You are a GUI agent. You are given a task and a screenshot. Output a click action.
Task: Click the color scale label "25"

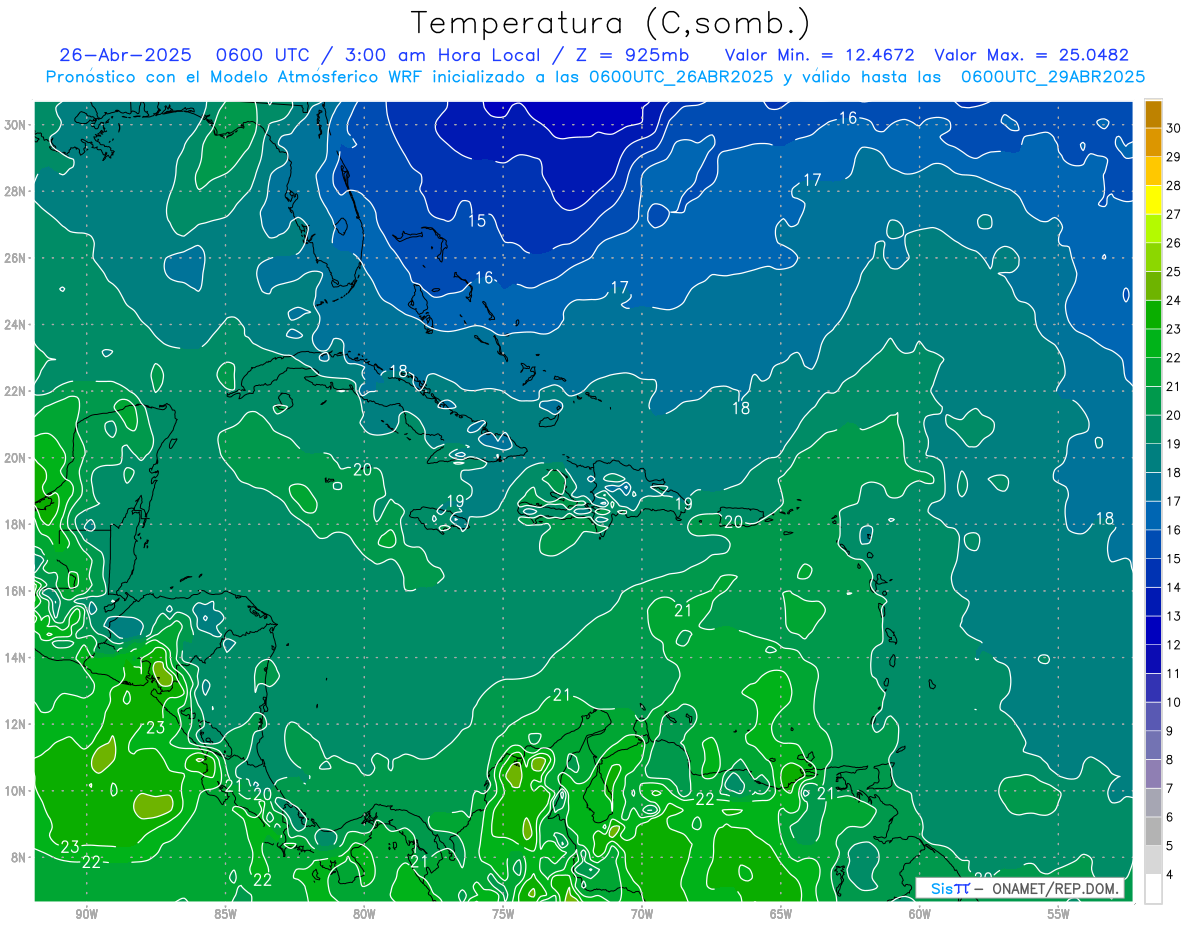1174,271
